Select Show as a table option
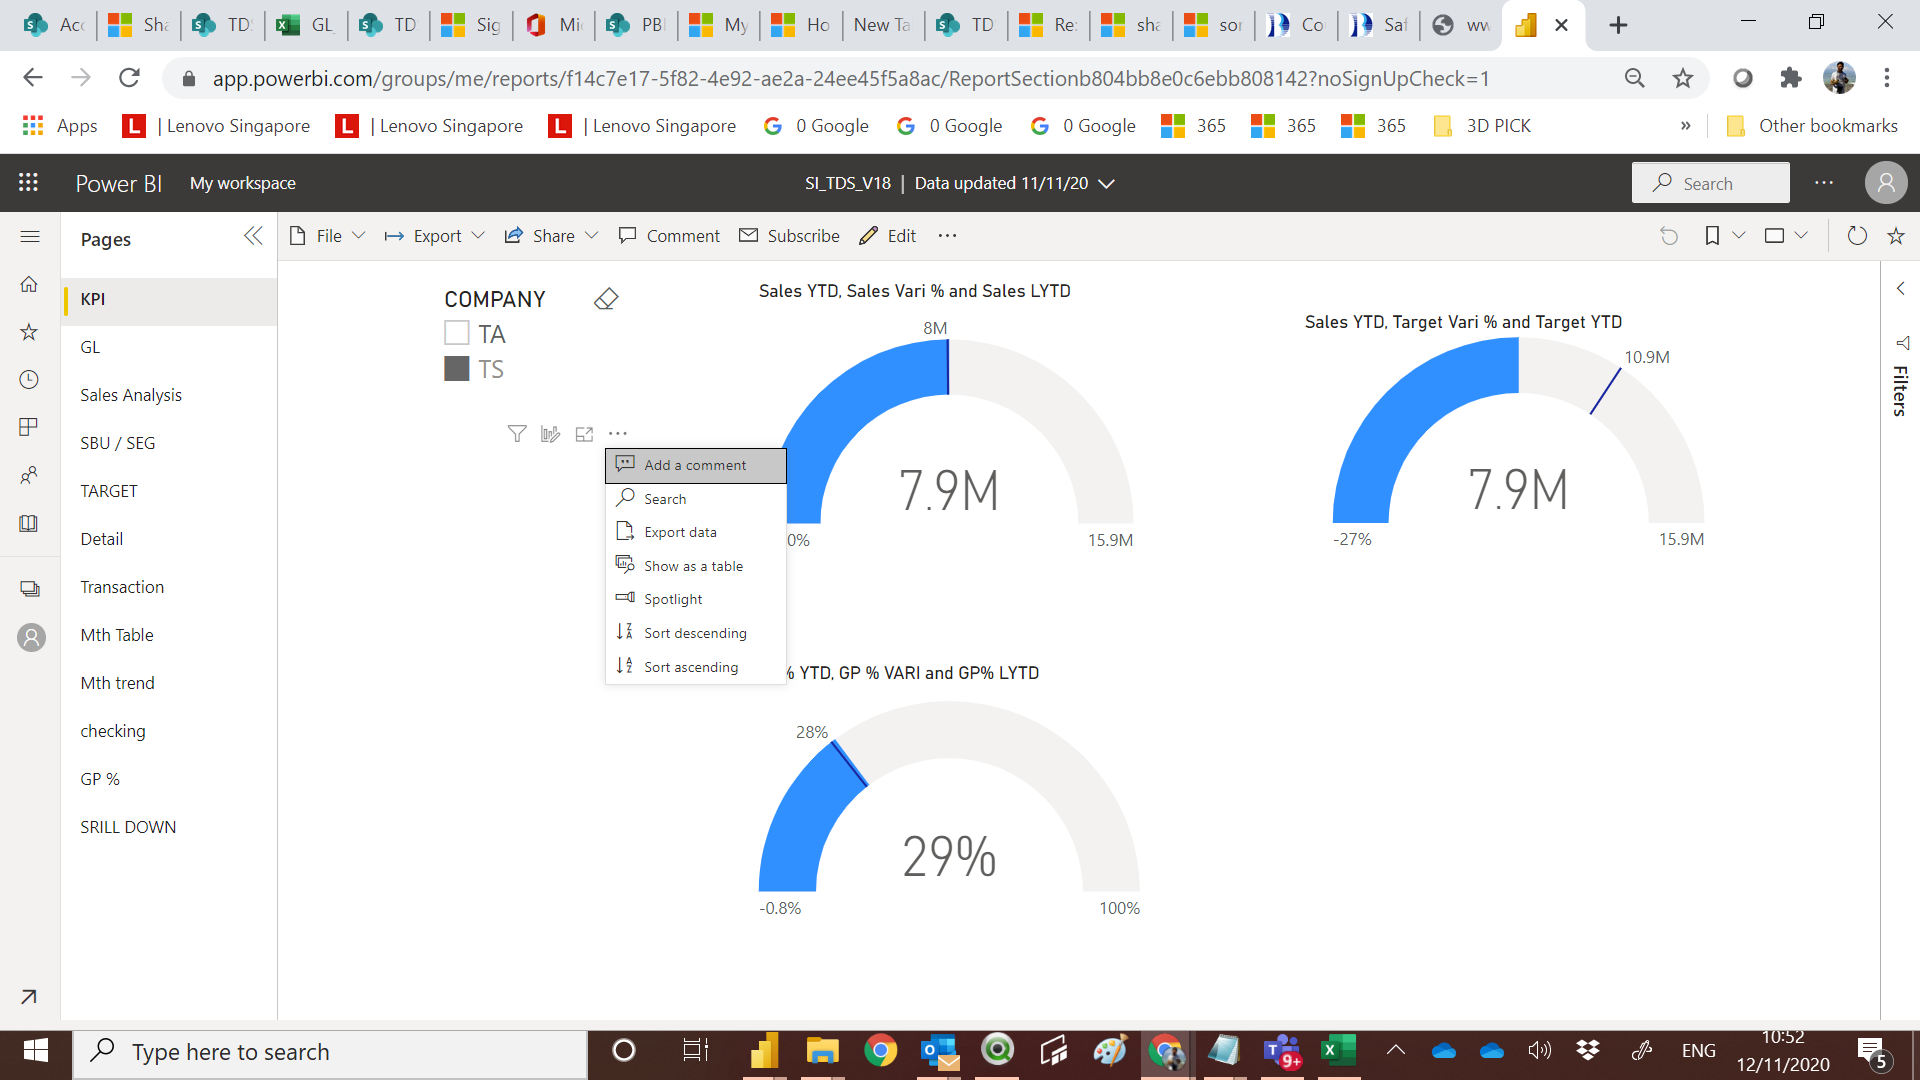The width and height of the screenshot is (1920, 1080). pyautogui.click(x=695, y=566)
